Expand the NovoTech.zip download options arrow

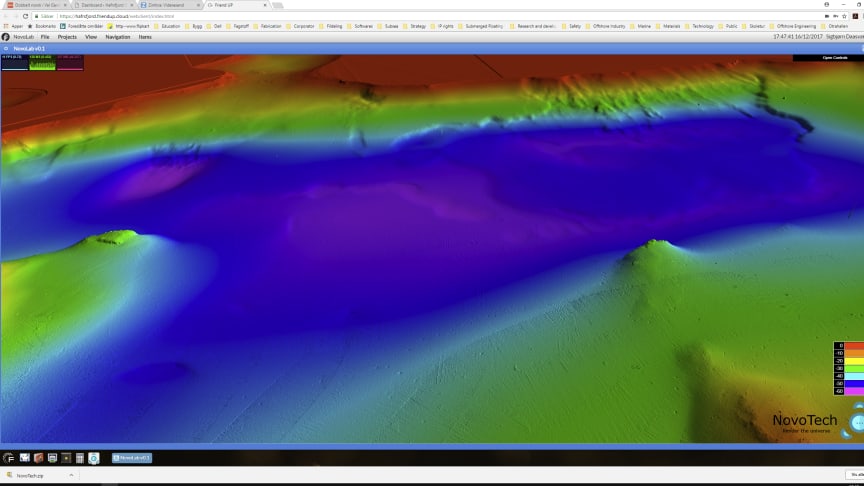click(x=71, y=475)
